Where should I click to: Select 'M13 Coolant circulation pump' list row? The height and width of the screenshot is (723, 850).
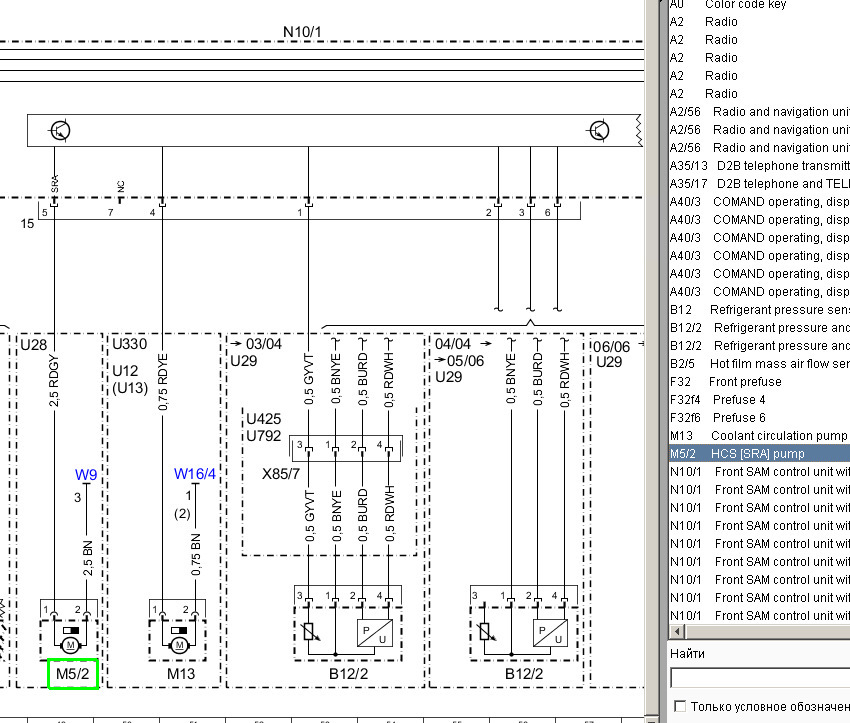pos(759,436)
